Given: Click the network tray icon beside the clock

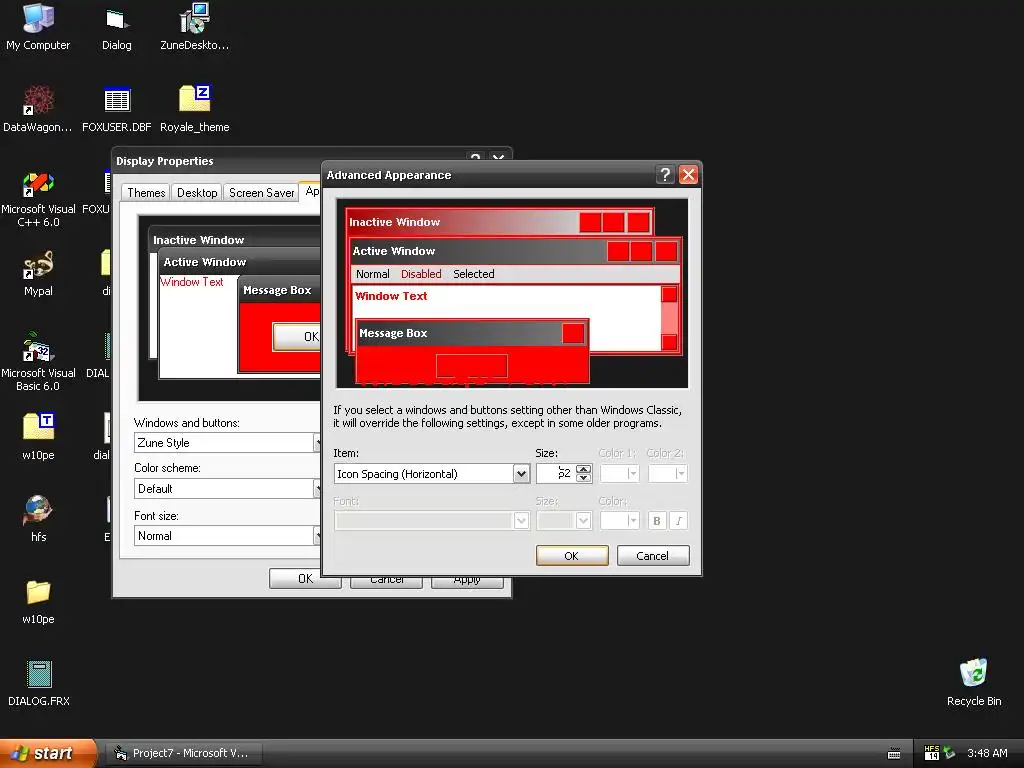Looking at the screenshot, I should click(949, 753).
